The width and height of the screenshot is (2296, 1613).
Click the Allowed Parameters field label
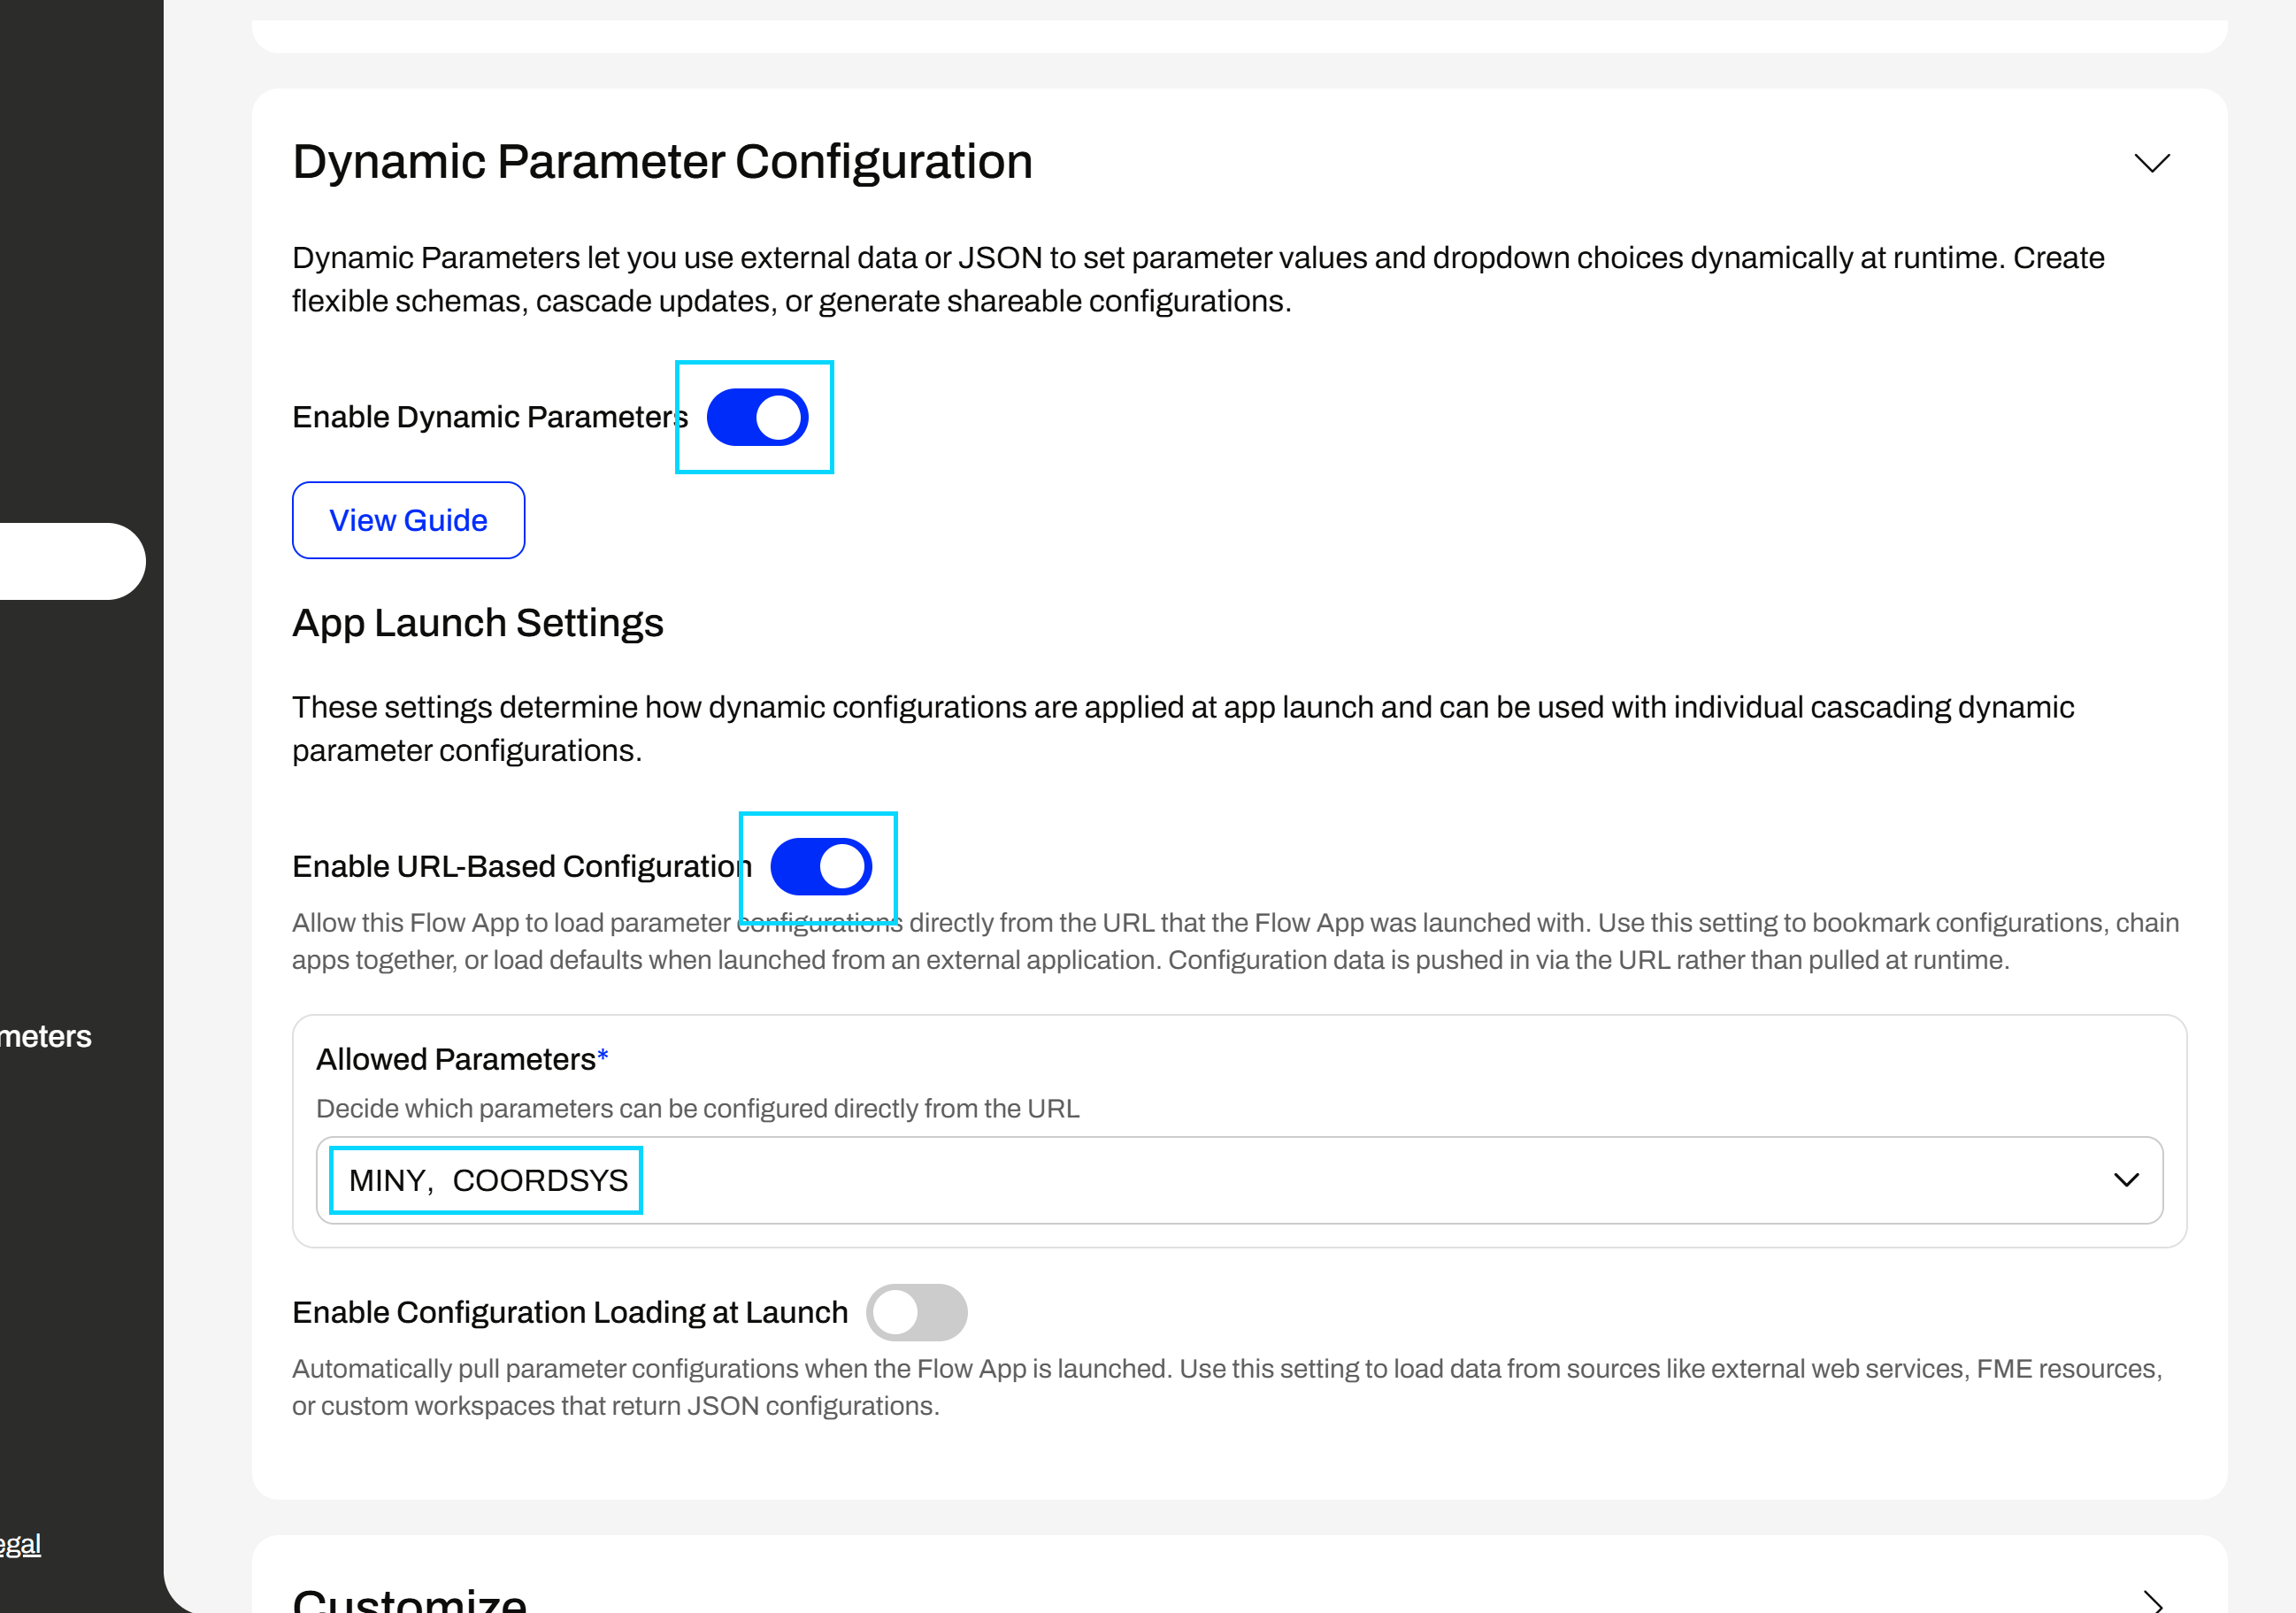pos(456,1059)
